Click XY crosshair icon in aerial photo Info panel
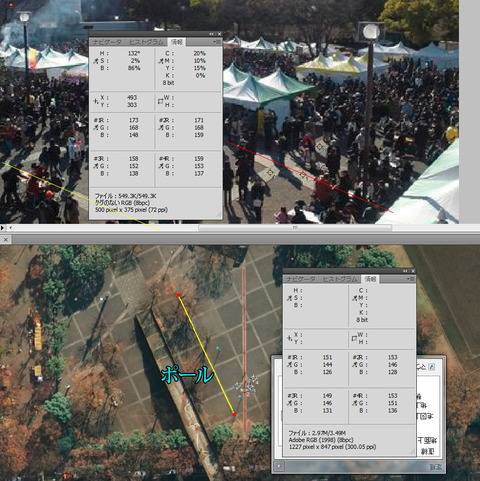The image size is (480, 481). coord(290,338)
